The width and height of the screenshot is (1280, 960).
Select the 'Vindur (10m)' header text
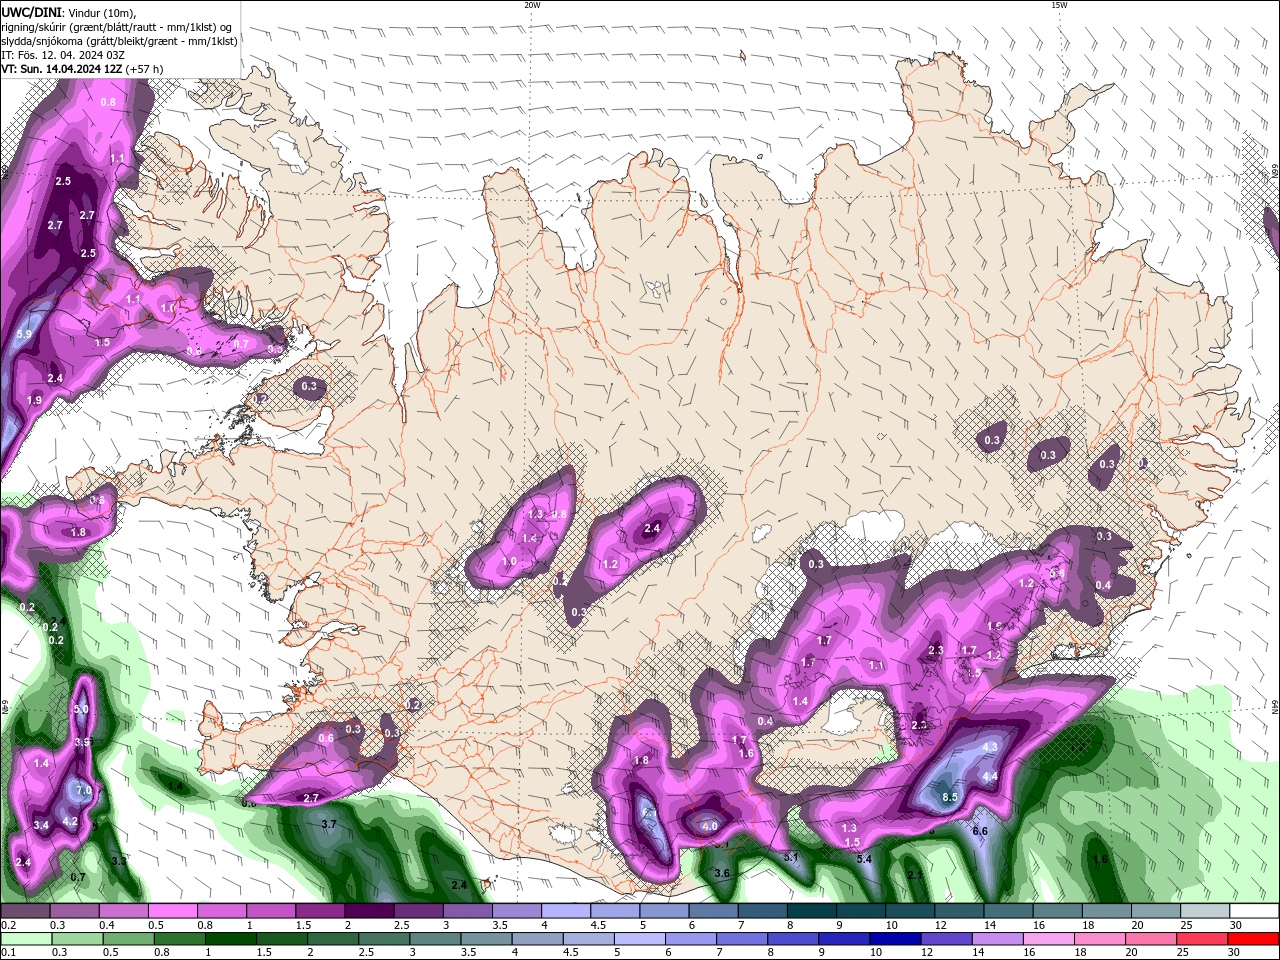click(100, 12)
